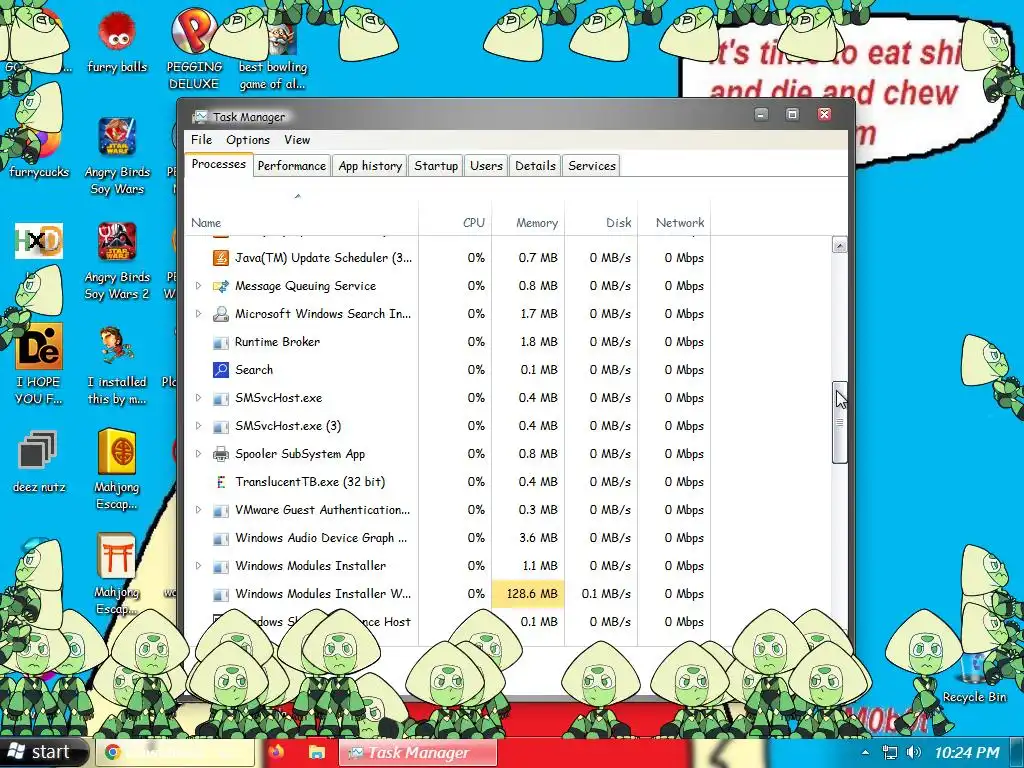Click the Chrome taskbar button
This screenshot has width=1024, height=768.
point(174,753)
